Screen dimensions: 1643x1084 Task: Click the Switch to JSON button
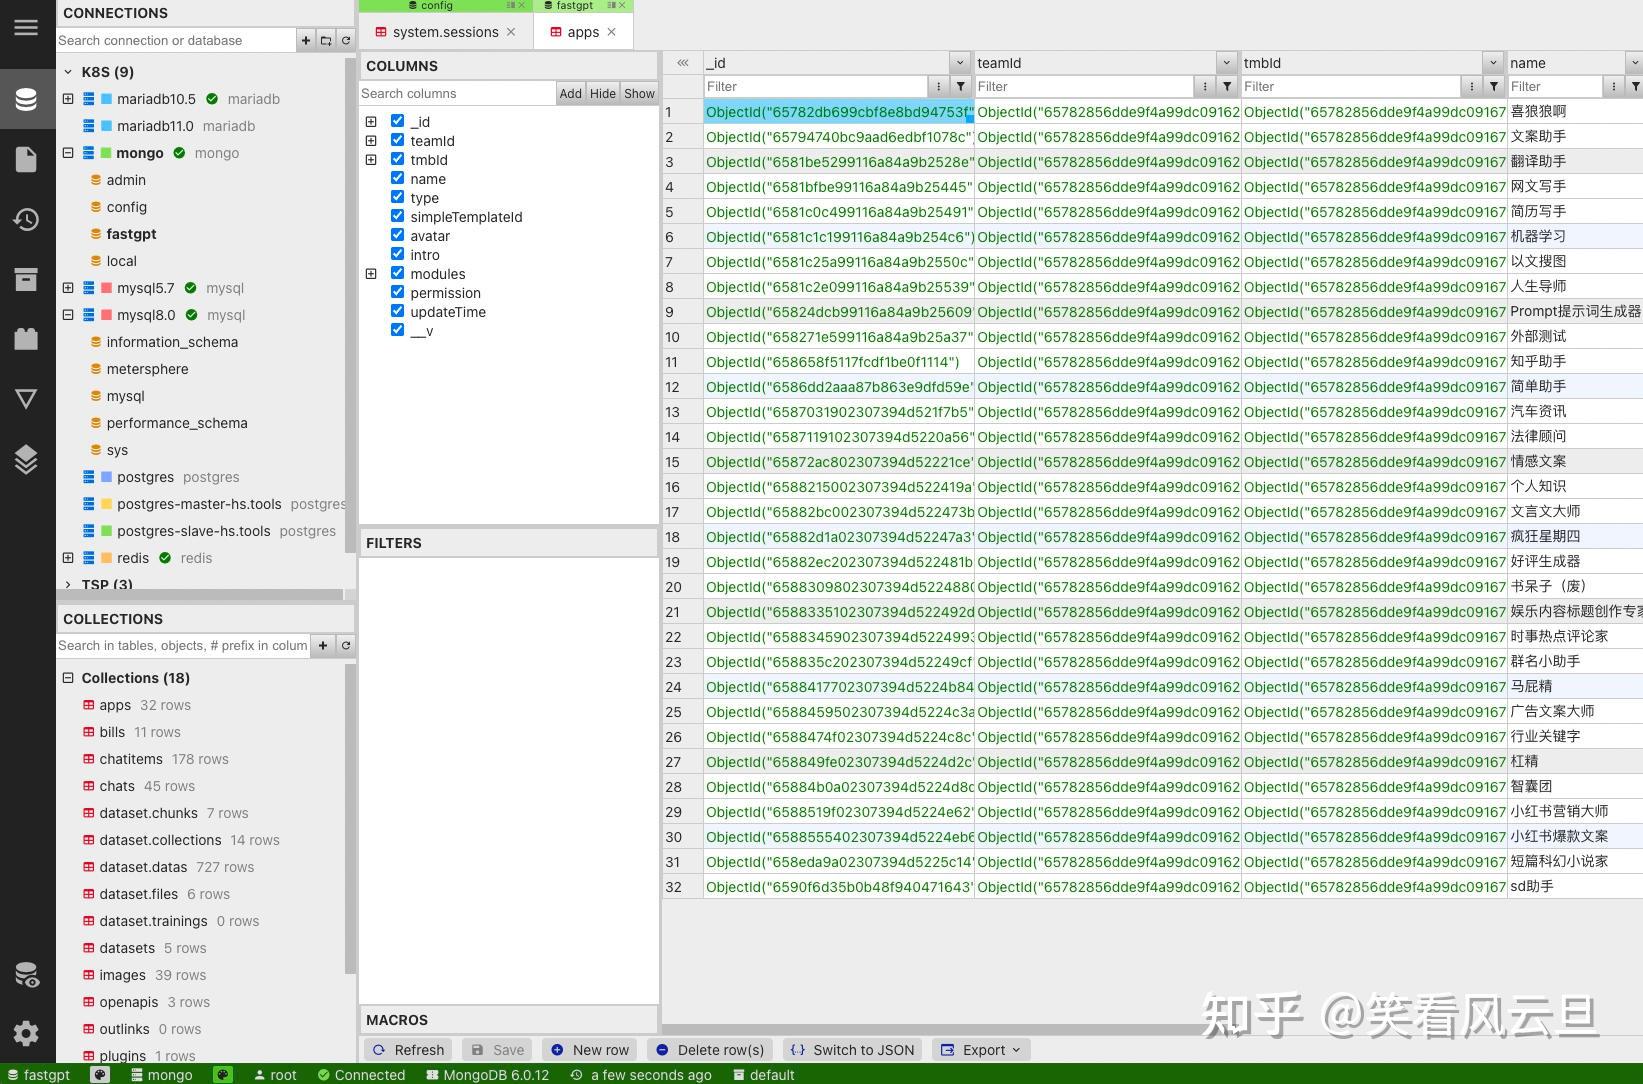(x=851, y=1049)
